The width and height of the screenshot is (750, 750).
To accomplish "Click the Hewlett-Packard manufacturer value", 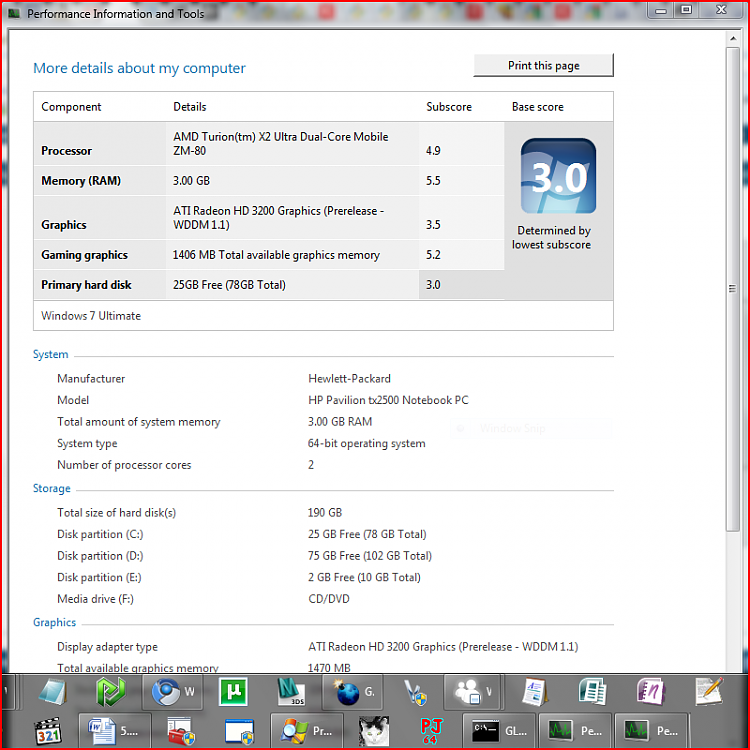I will click(x=349, y=379).
